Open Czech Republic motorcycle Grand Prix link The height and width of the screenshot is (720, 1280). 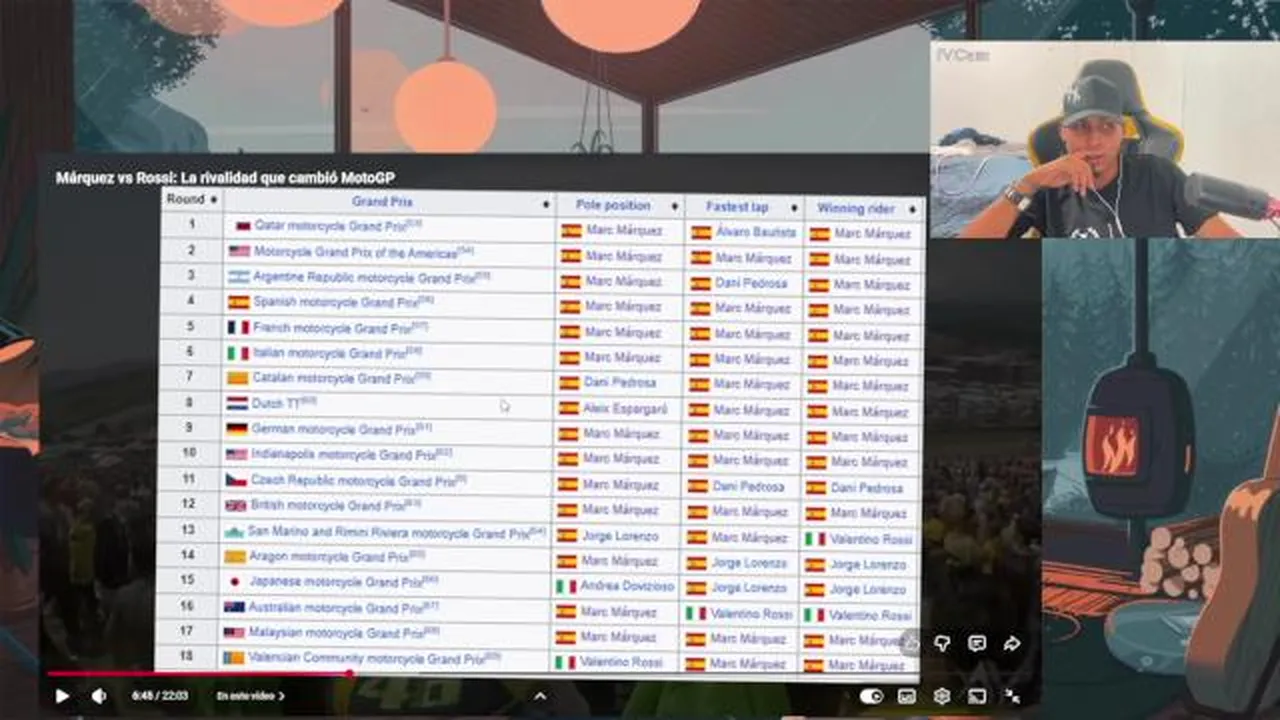click(353, 480)
